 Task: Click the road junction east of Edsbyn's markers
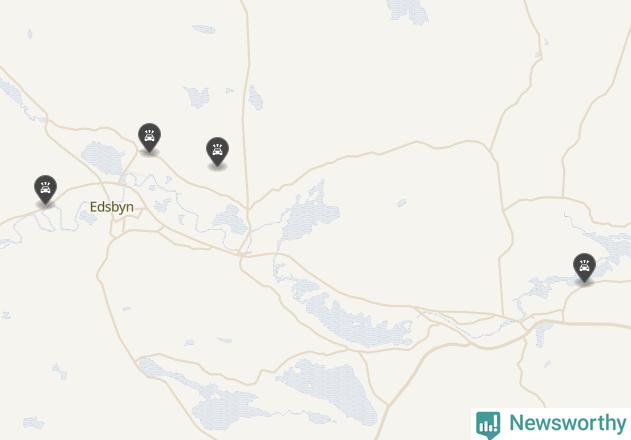click(248, 208)
